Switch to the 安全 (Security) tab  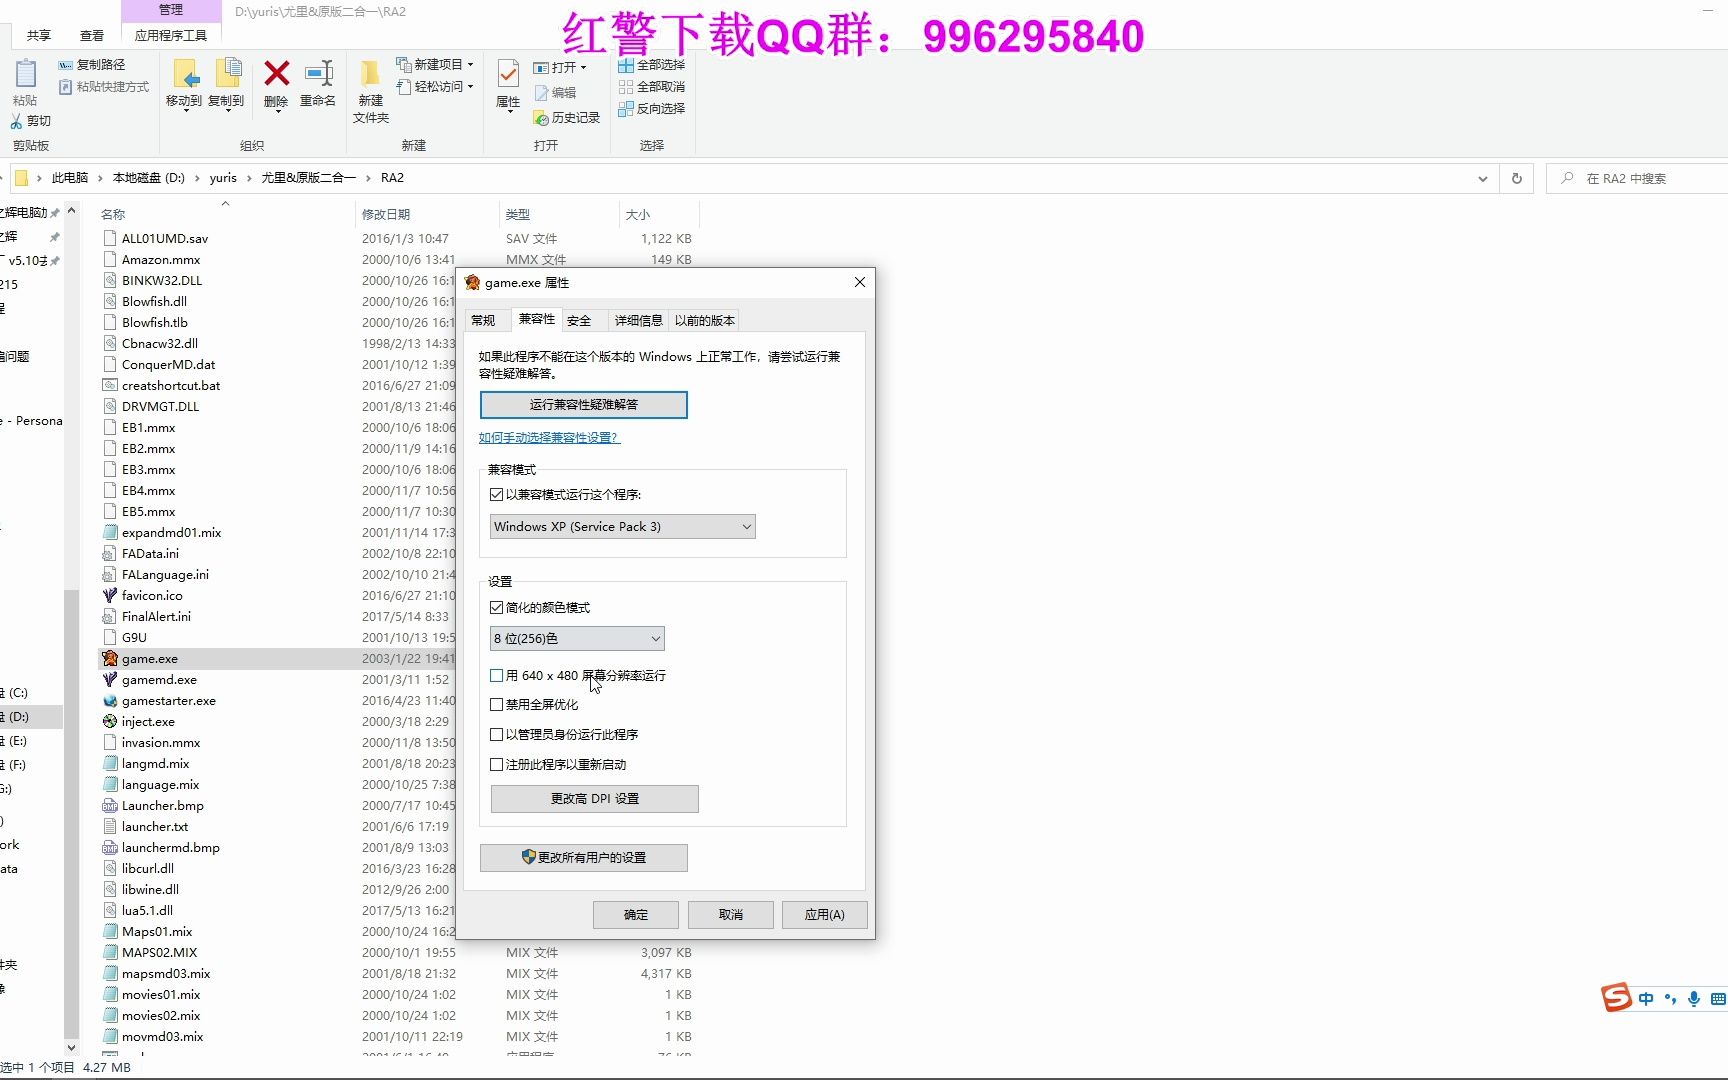pyautogui.click(x=579, y=321)
